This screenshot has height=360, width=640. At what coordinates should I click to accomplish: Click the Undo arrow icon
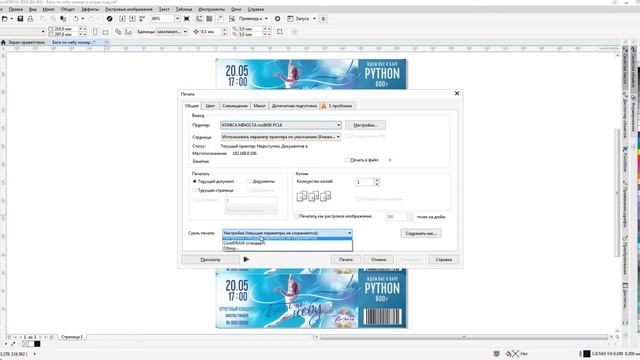76,19
